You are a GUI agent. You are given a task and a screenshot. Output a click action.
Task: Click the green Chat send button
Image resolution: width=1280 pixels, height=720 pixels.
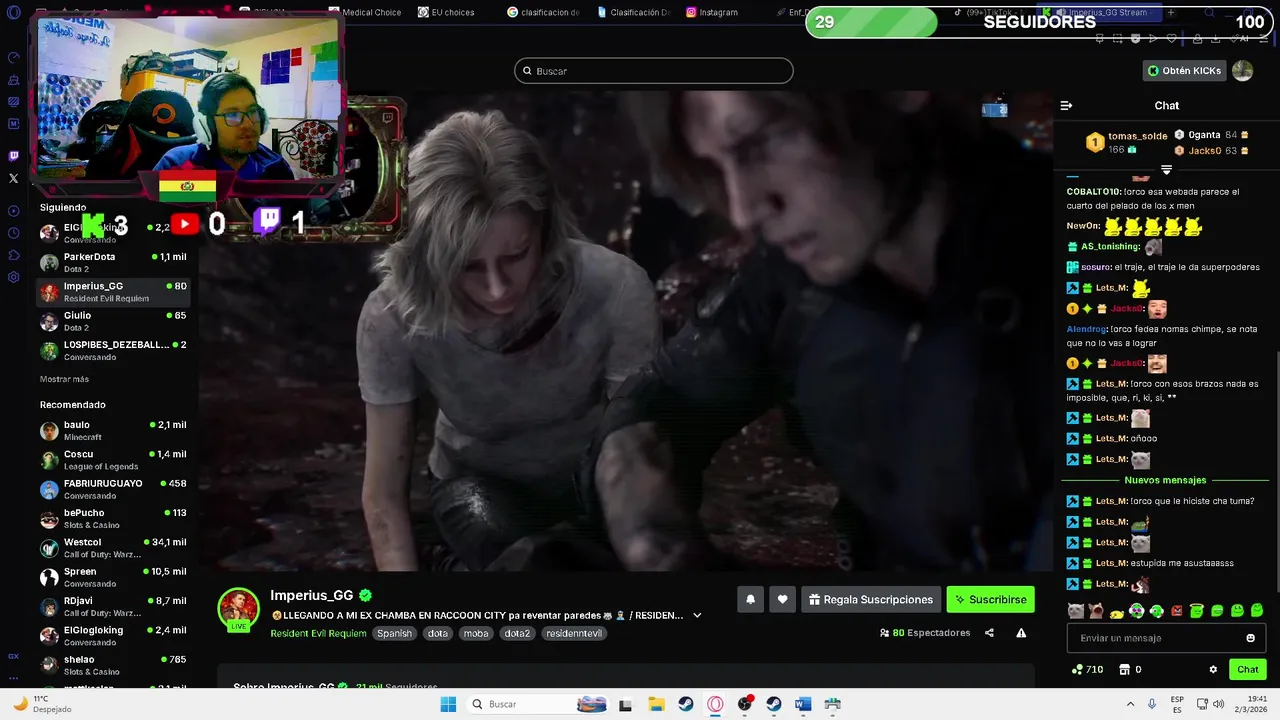[x=1248, y=669]
